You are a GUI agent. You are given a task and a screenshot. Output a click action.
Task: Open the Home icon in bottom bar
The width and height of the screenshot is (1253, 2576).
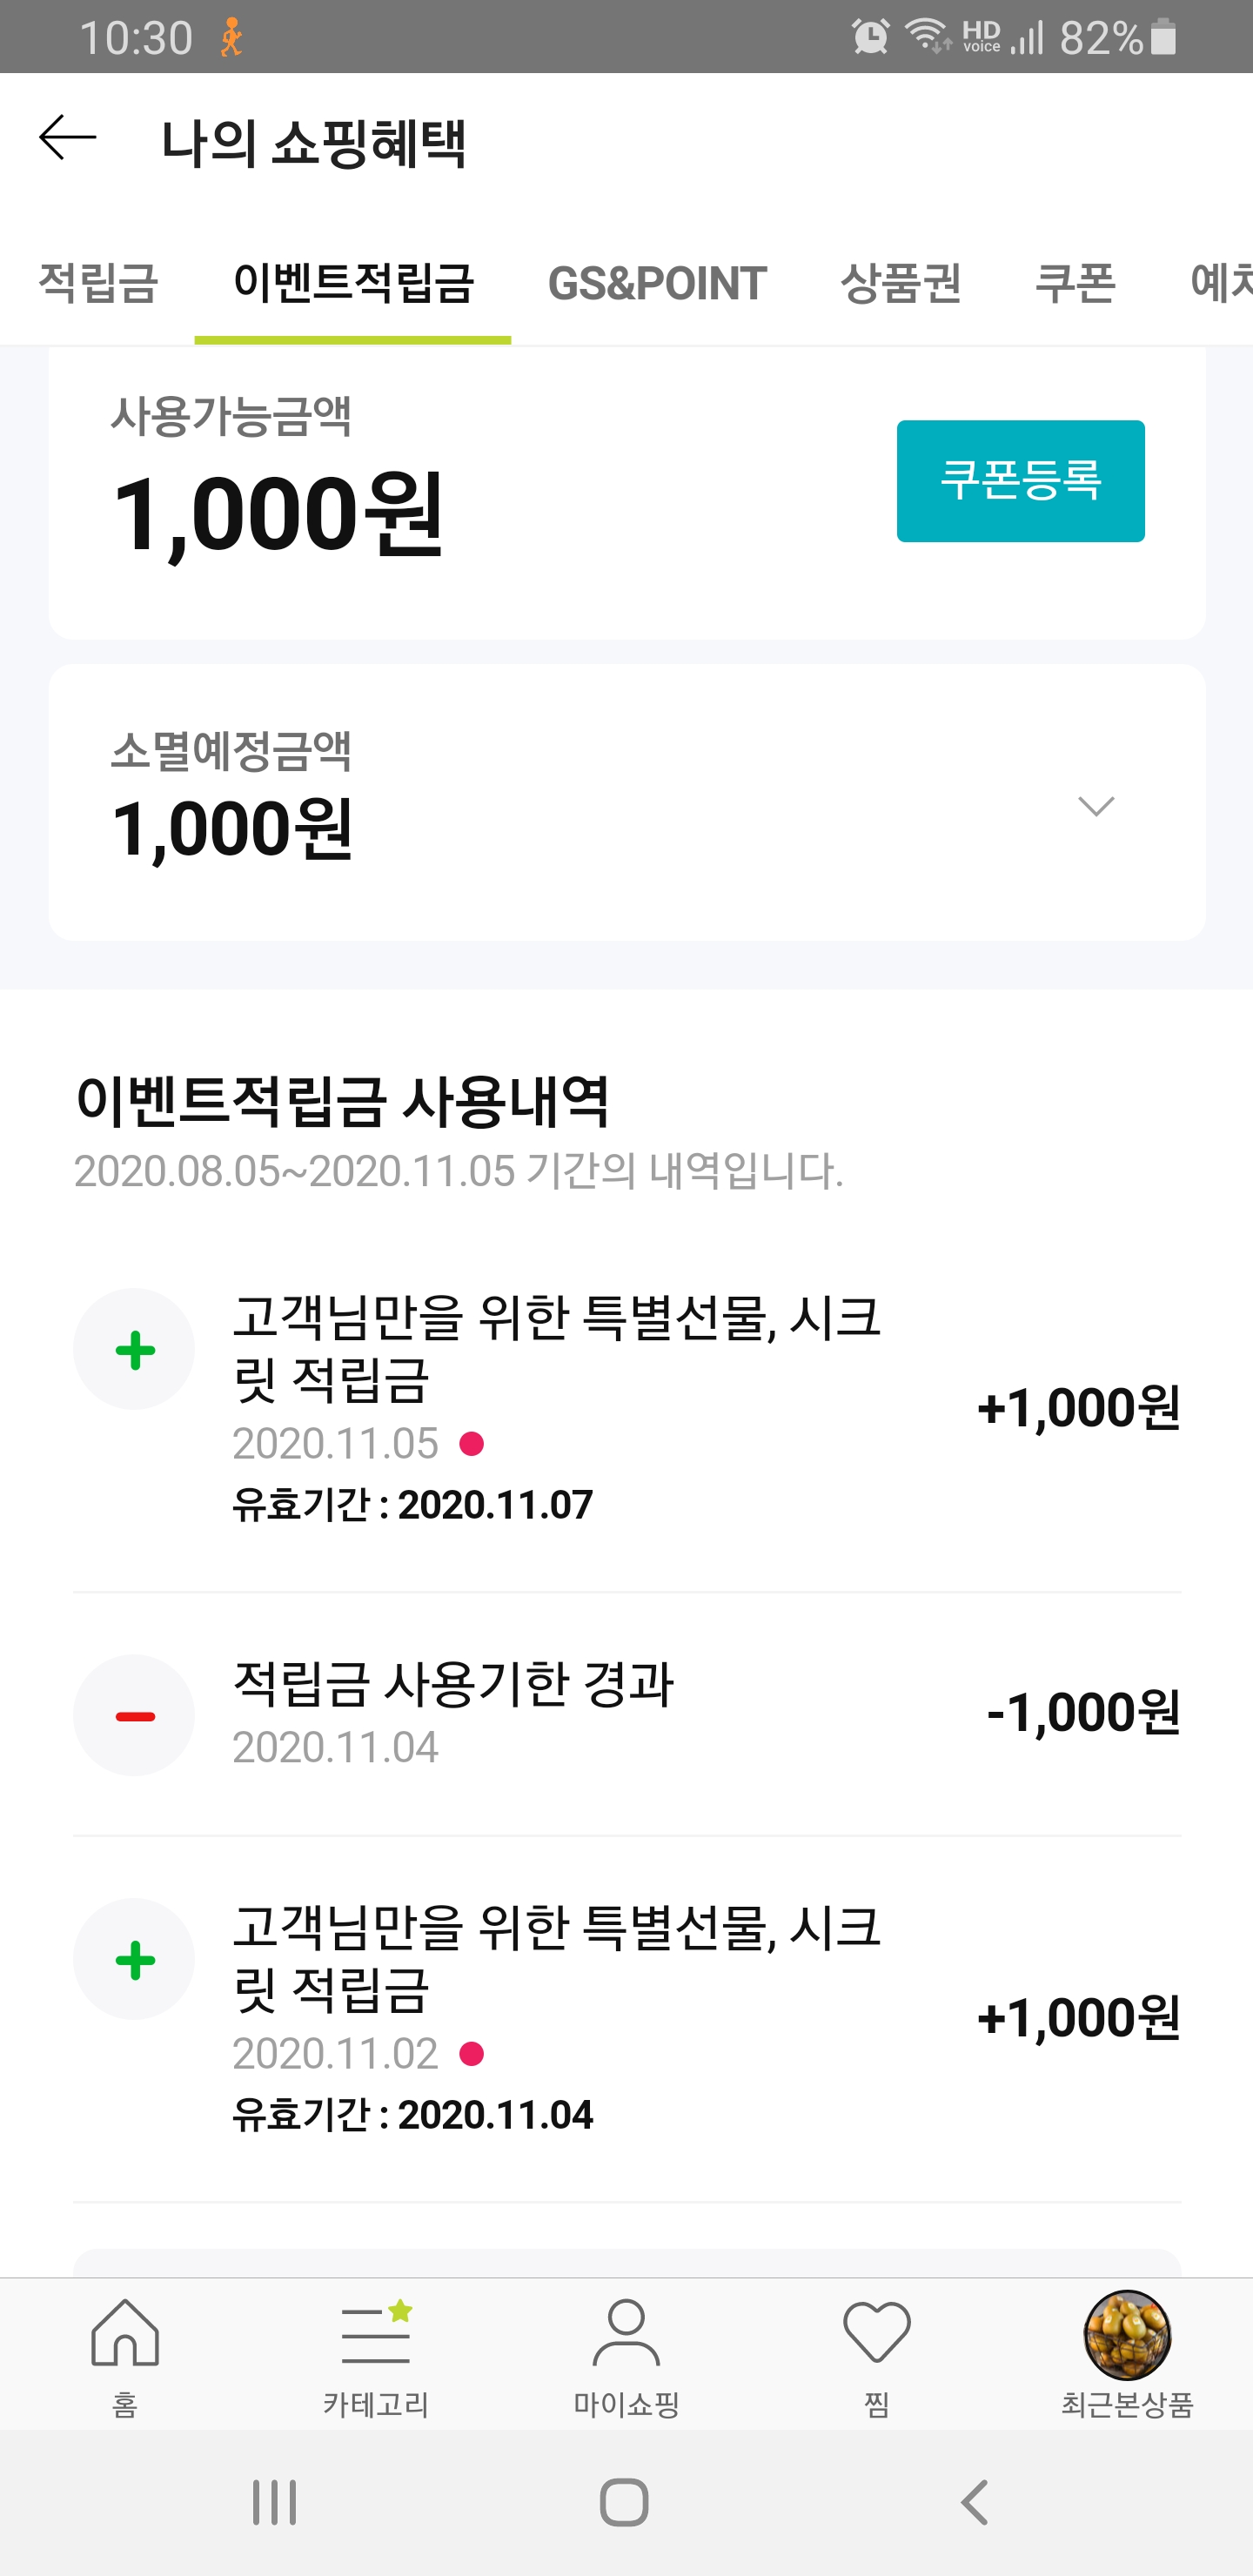click(125, 2334)
